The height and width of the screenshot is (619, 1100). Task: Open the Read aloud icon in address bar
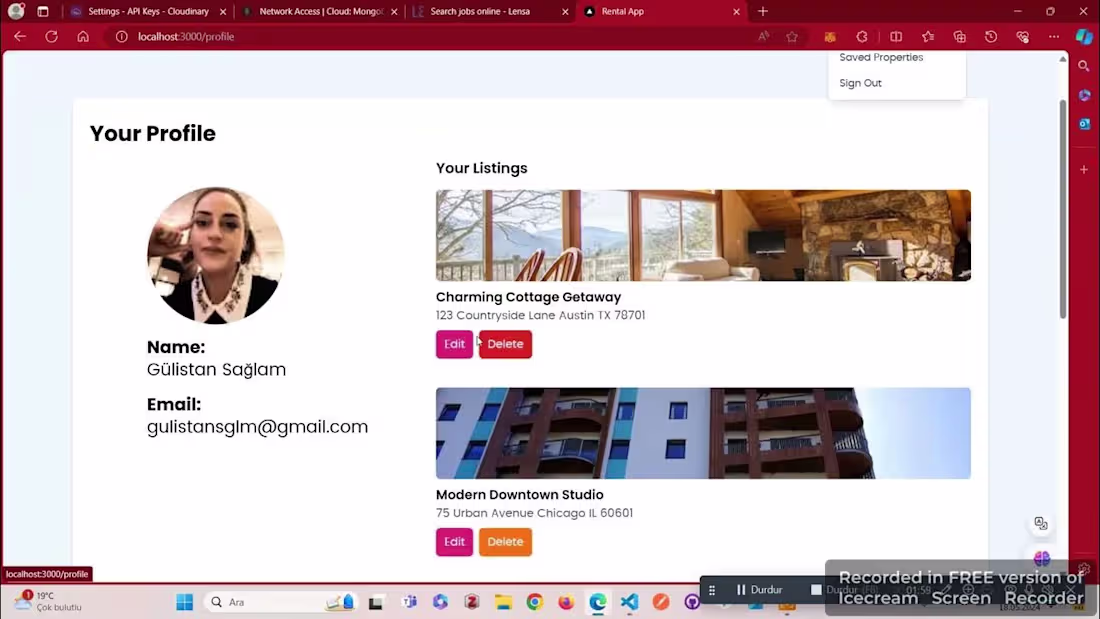pos(763,36)
